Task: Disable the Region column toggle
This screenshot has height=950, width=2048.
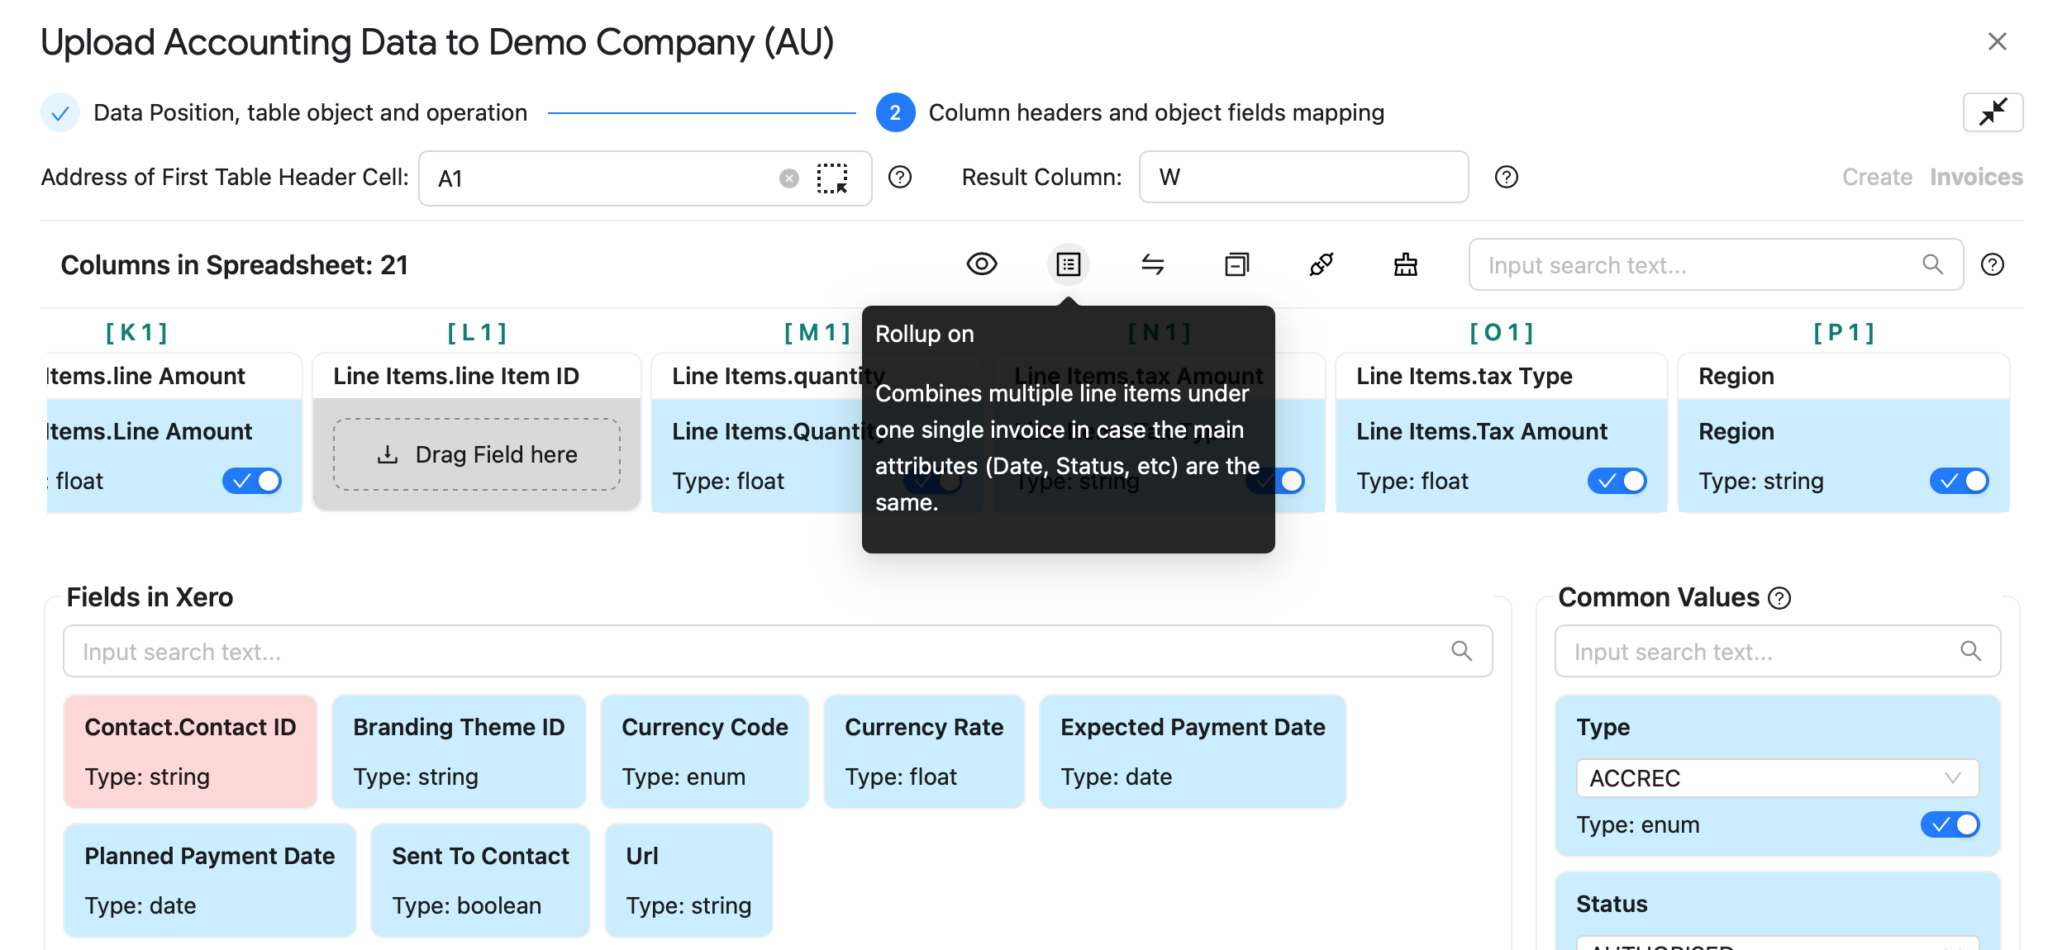Action: coord(1958,481)
